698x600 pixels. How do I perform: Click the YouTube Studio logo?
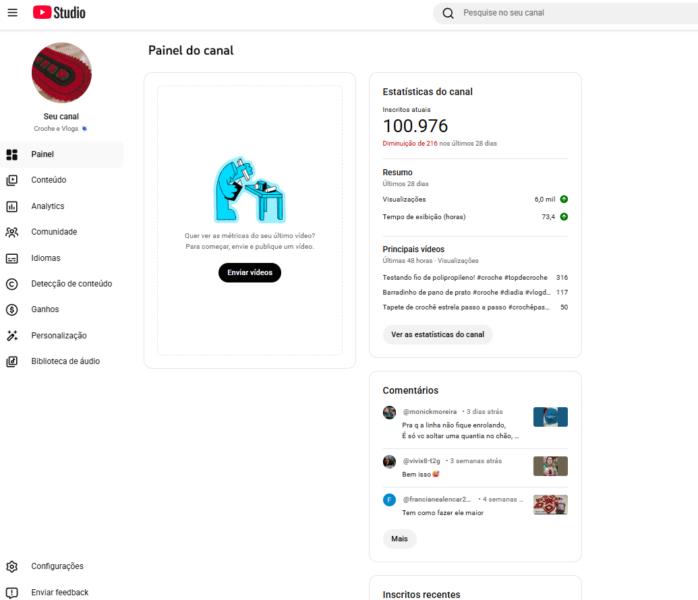pyautogui.click(x=59, y=12)
